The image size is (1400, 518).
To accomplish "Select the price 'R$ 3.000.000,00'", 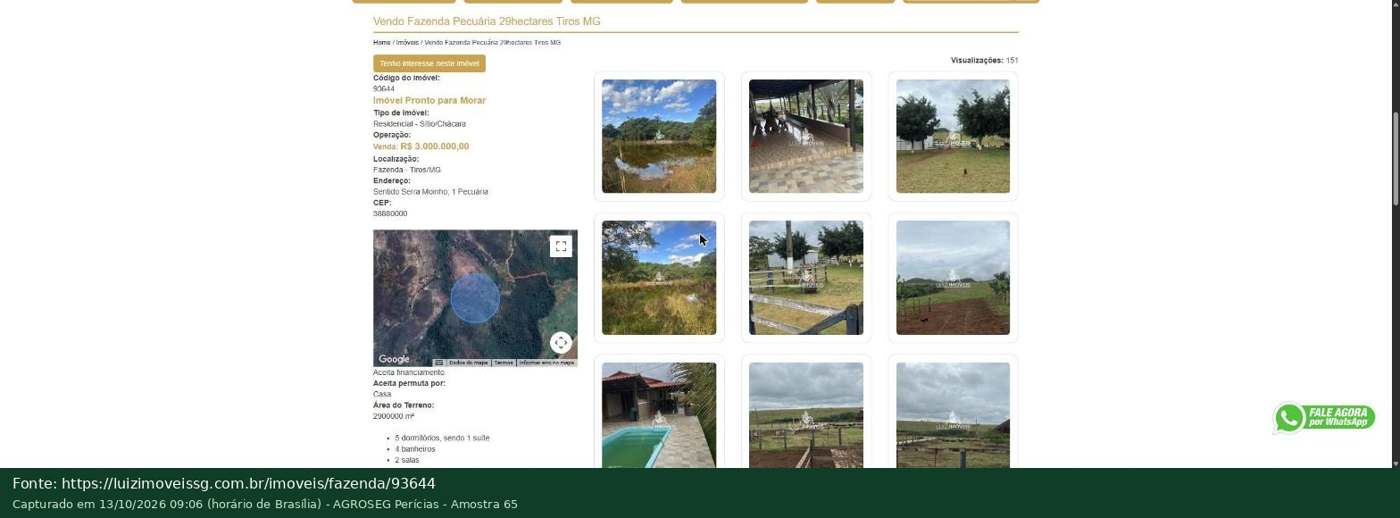I will point(434,146).
